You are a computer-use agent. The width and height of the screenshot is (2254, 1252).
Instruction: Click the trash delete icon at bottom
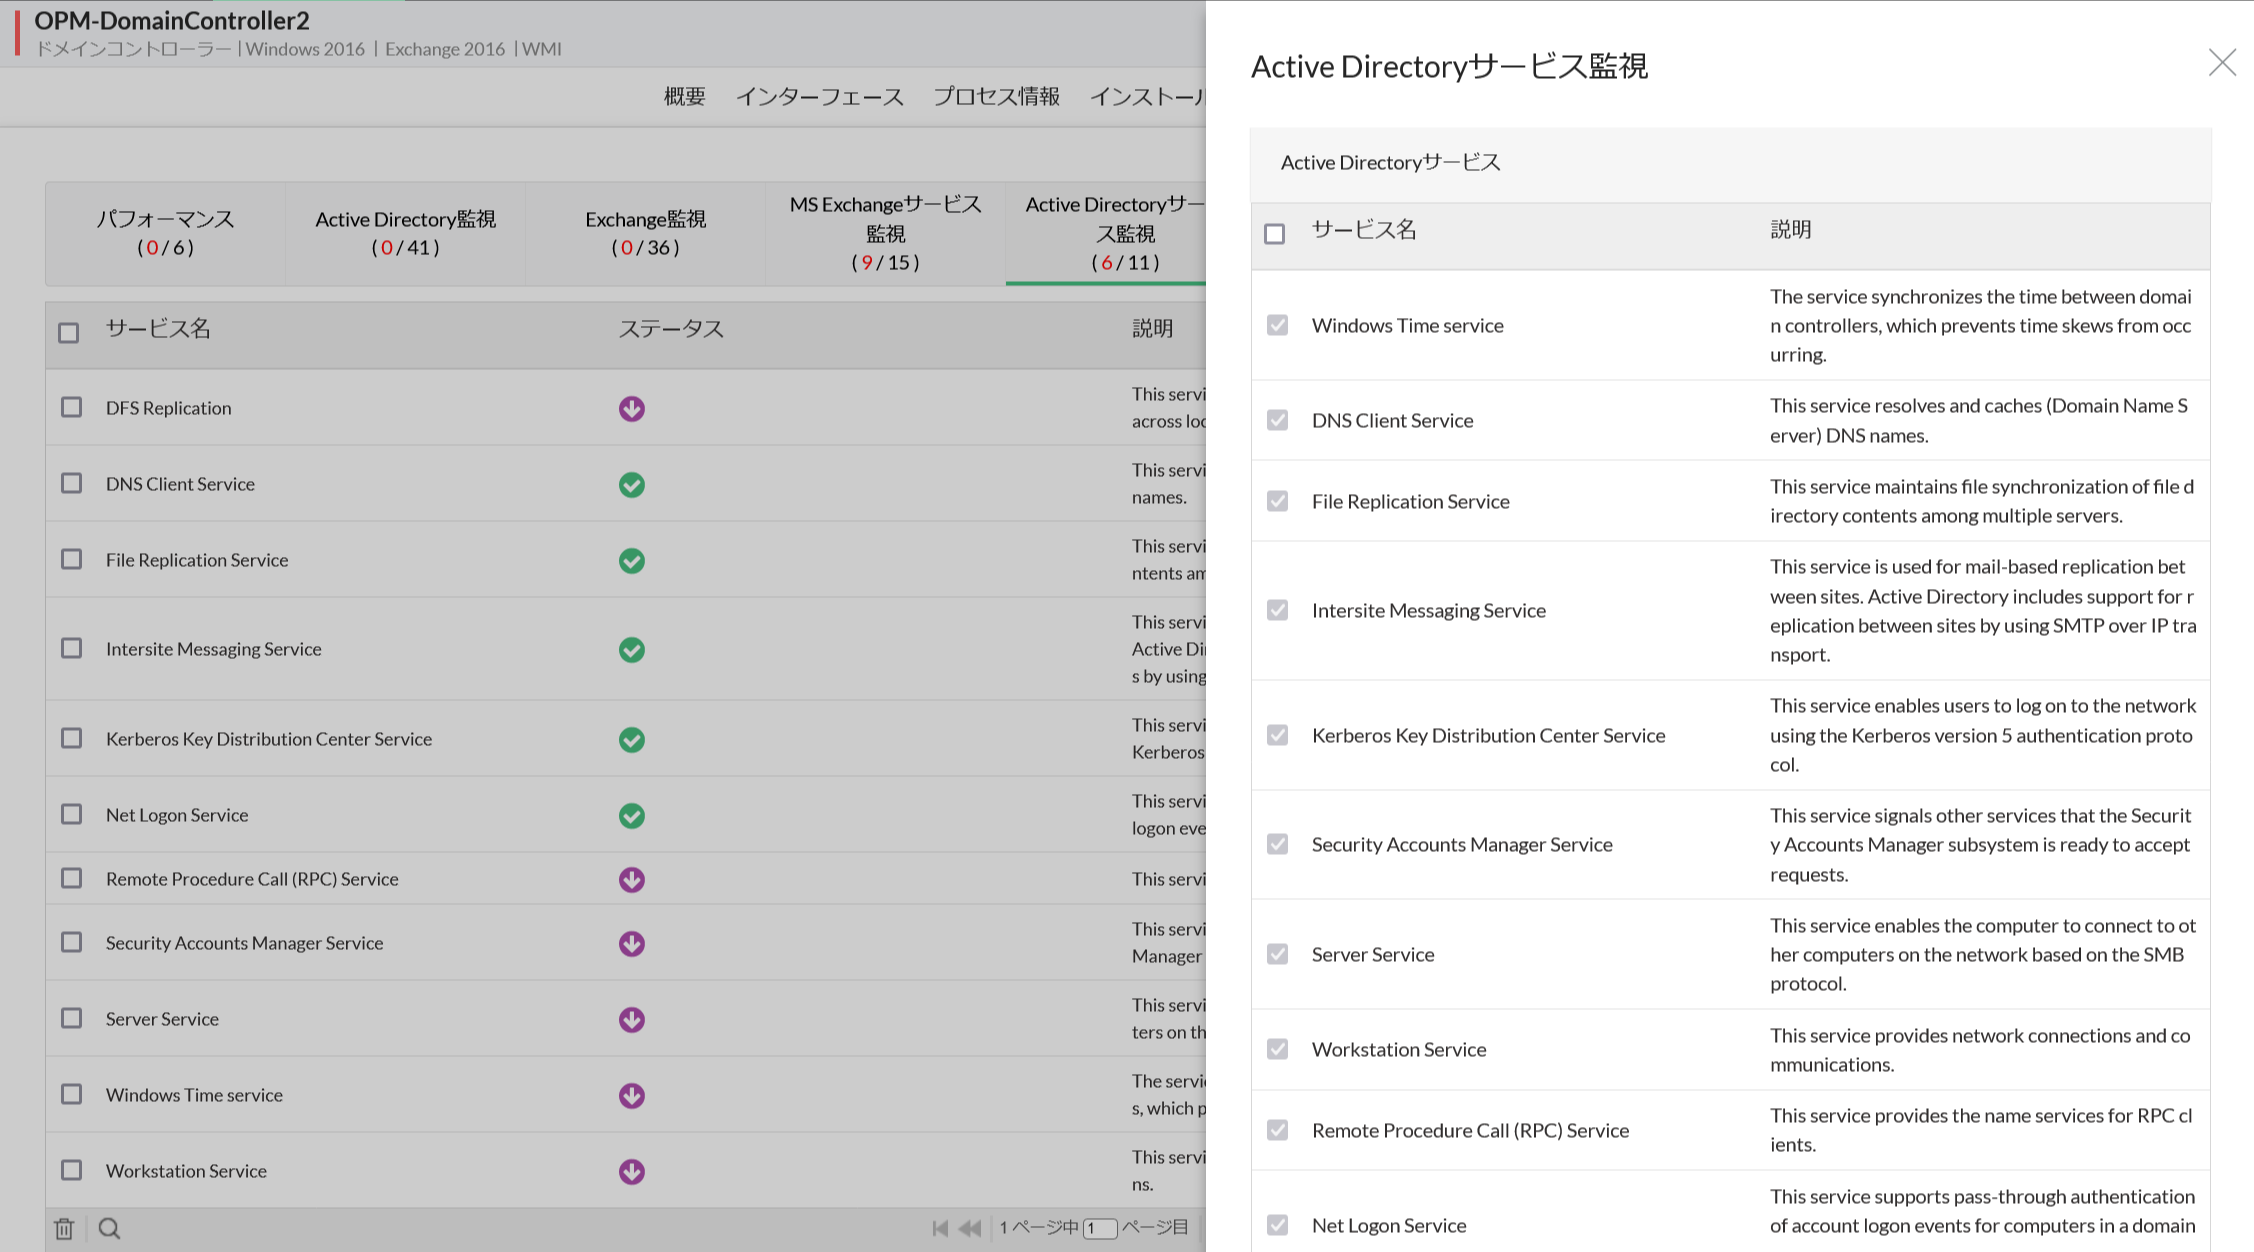[64, 1228]
